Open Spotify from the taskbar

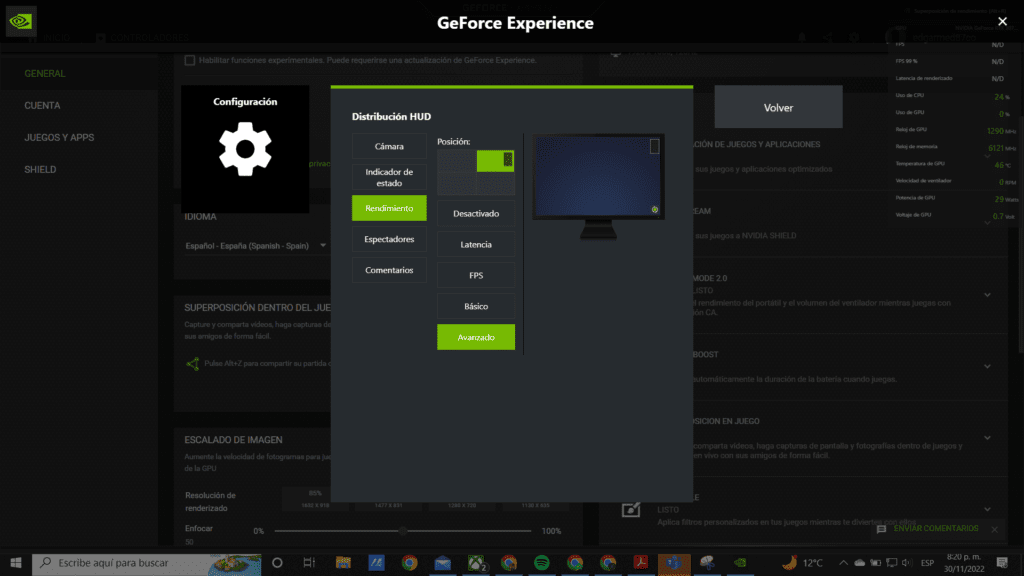pos(542,563)
